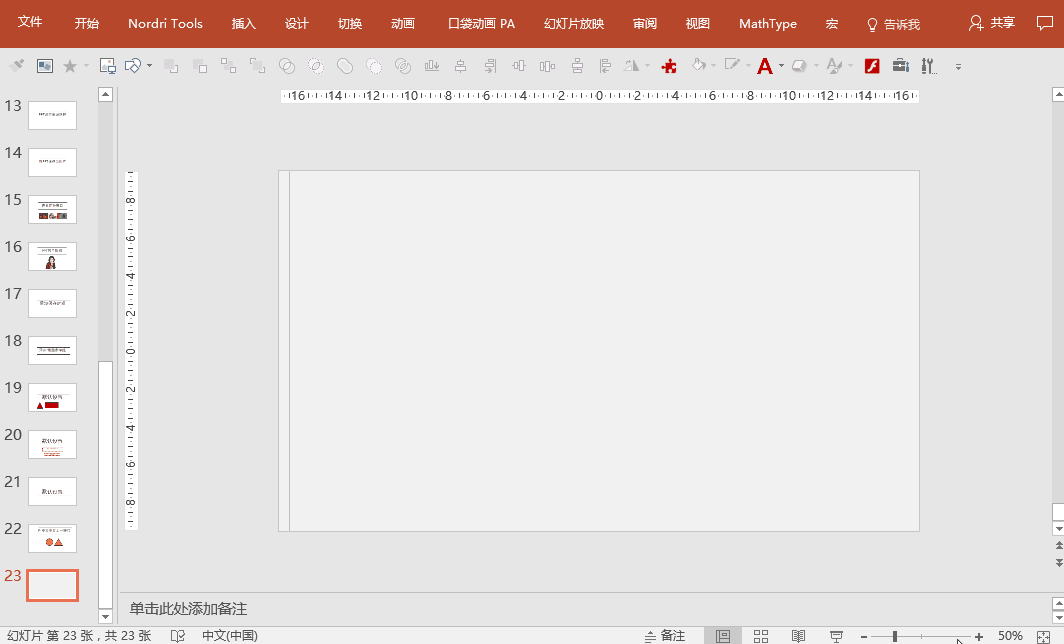The image size is (1064, 644).
Task: Click the red Flash icon in toolbar
Action: click(872, 66)
